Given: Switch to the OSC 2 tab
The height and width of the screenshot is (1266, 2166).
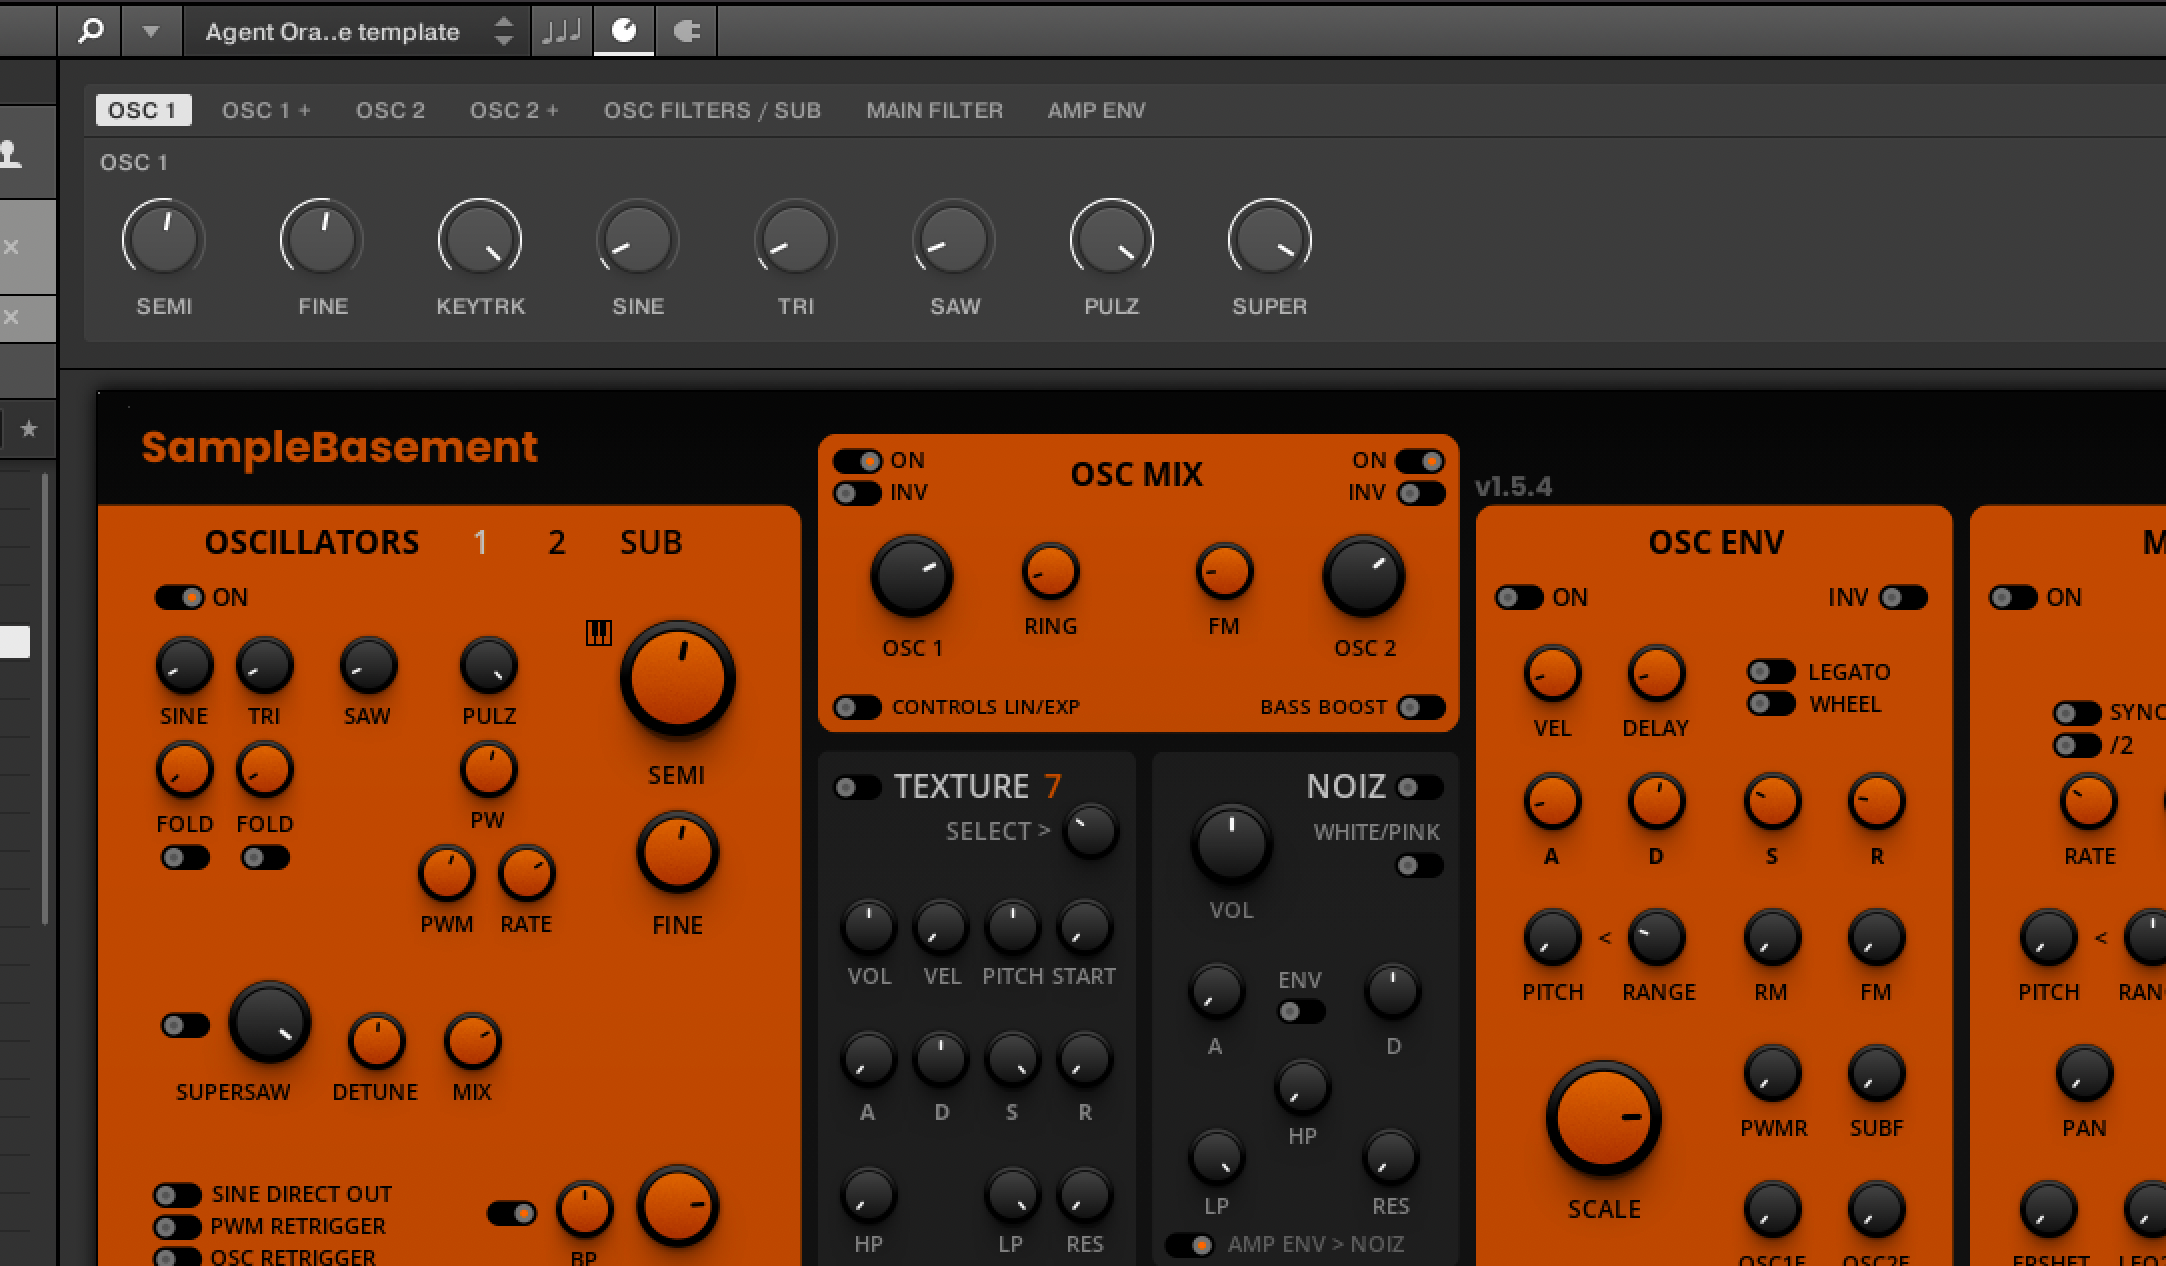Looking at the screenshot, I should 390,110.
